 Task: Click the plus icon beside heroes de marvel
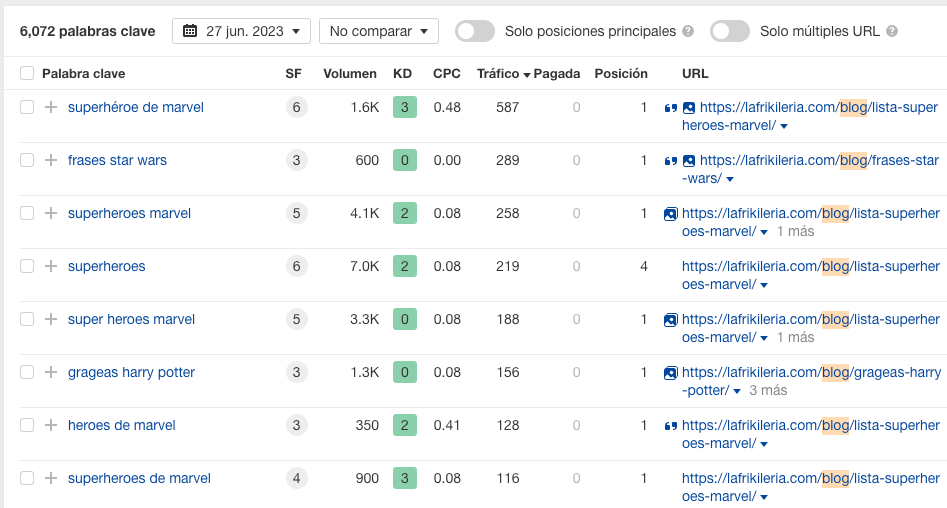[51, 425]
